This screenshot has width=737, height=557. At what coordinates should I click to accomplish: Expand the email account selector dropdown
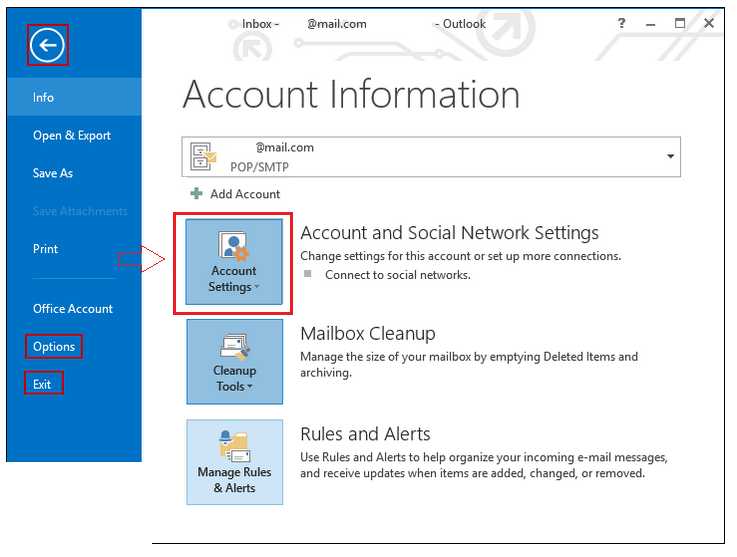[670, 157]
